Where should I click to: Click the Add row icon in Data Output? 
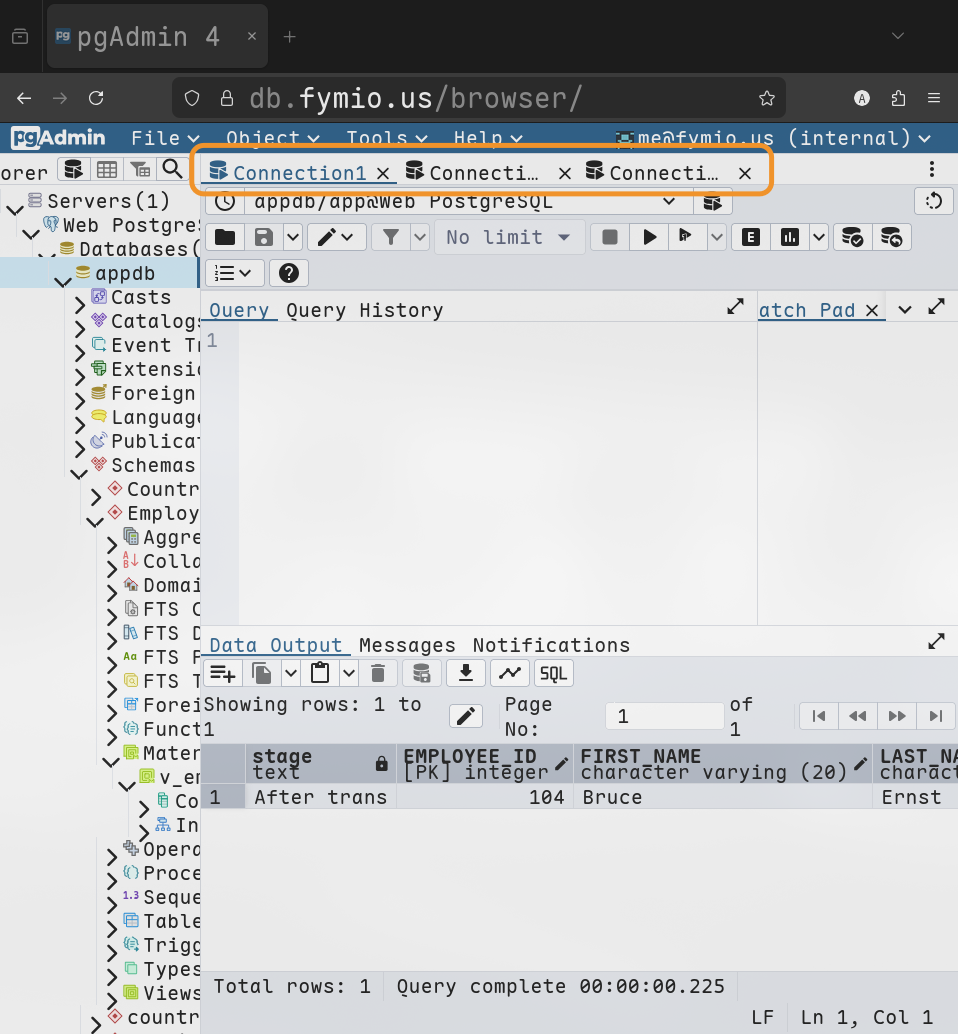pos(222,673)
